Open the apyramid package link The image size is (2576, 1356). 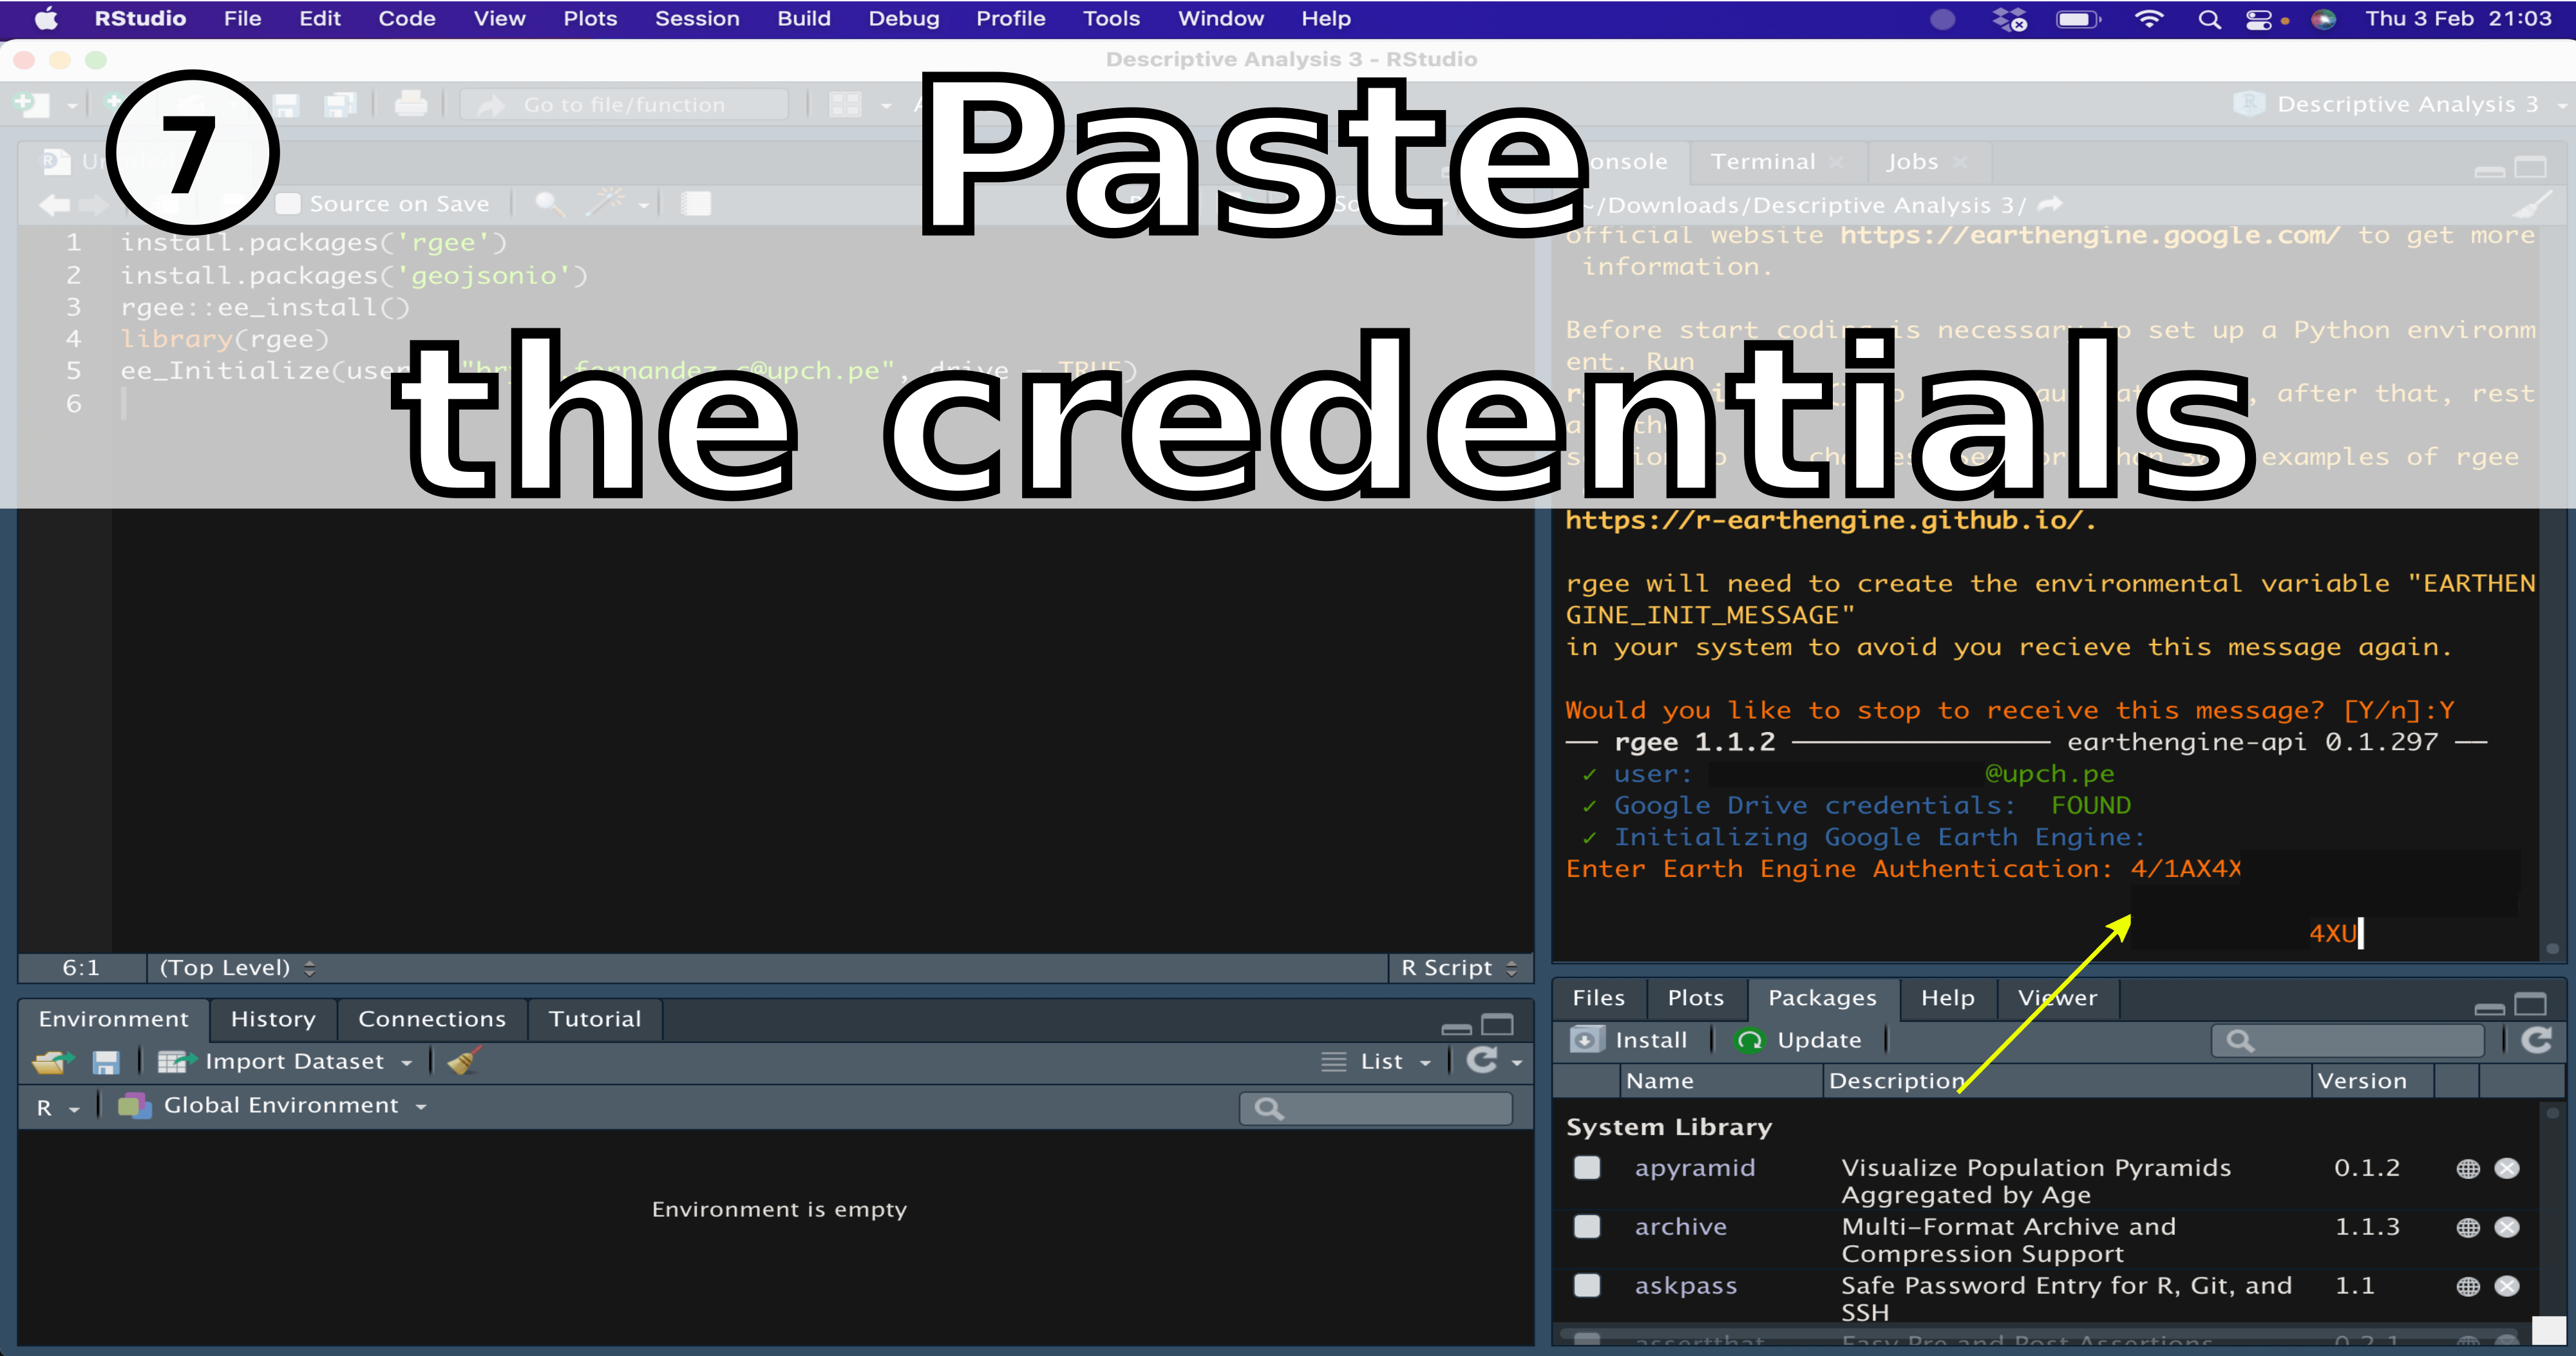click(1694, 1168)
